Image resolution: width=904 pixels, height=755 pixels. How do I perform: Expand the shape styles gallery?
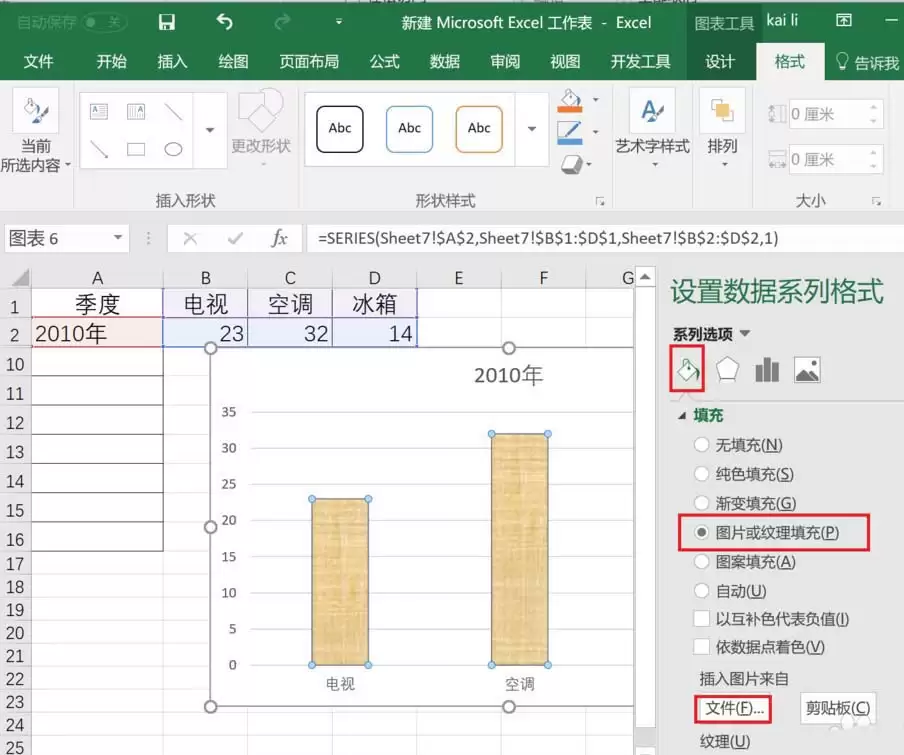[x=532, y=129]
